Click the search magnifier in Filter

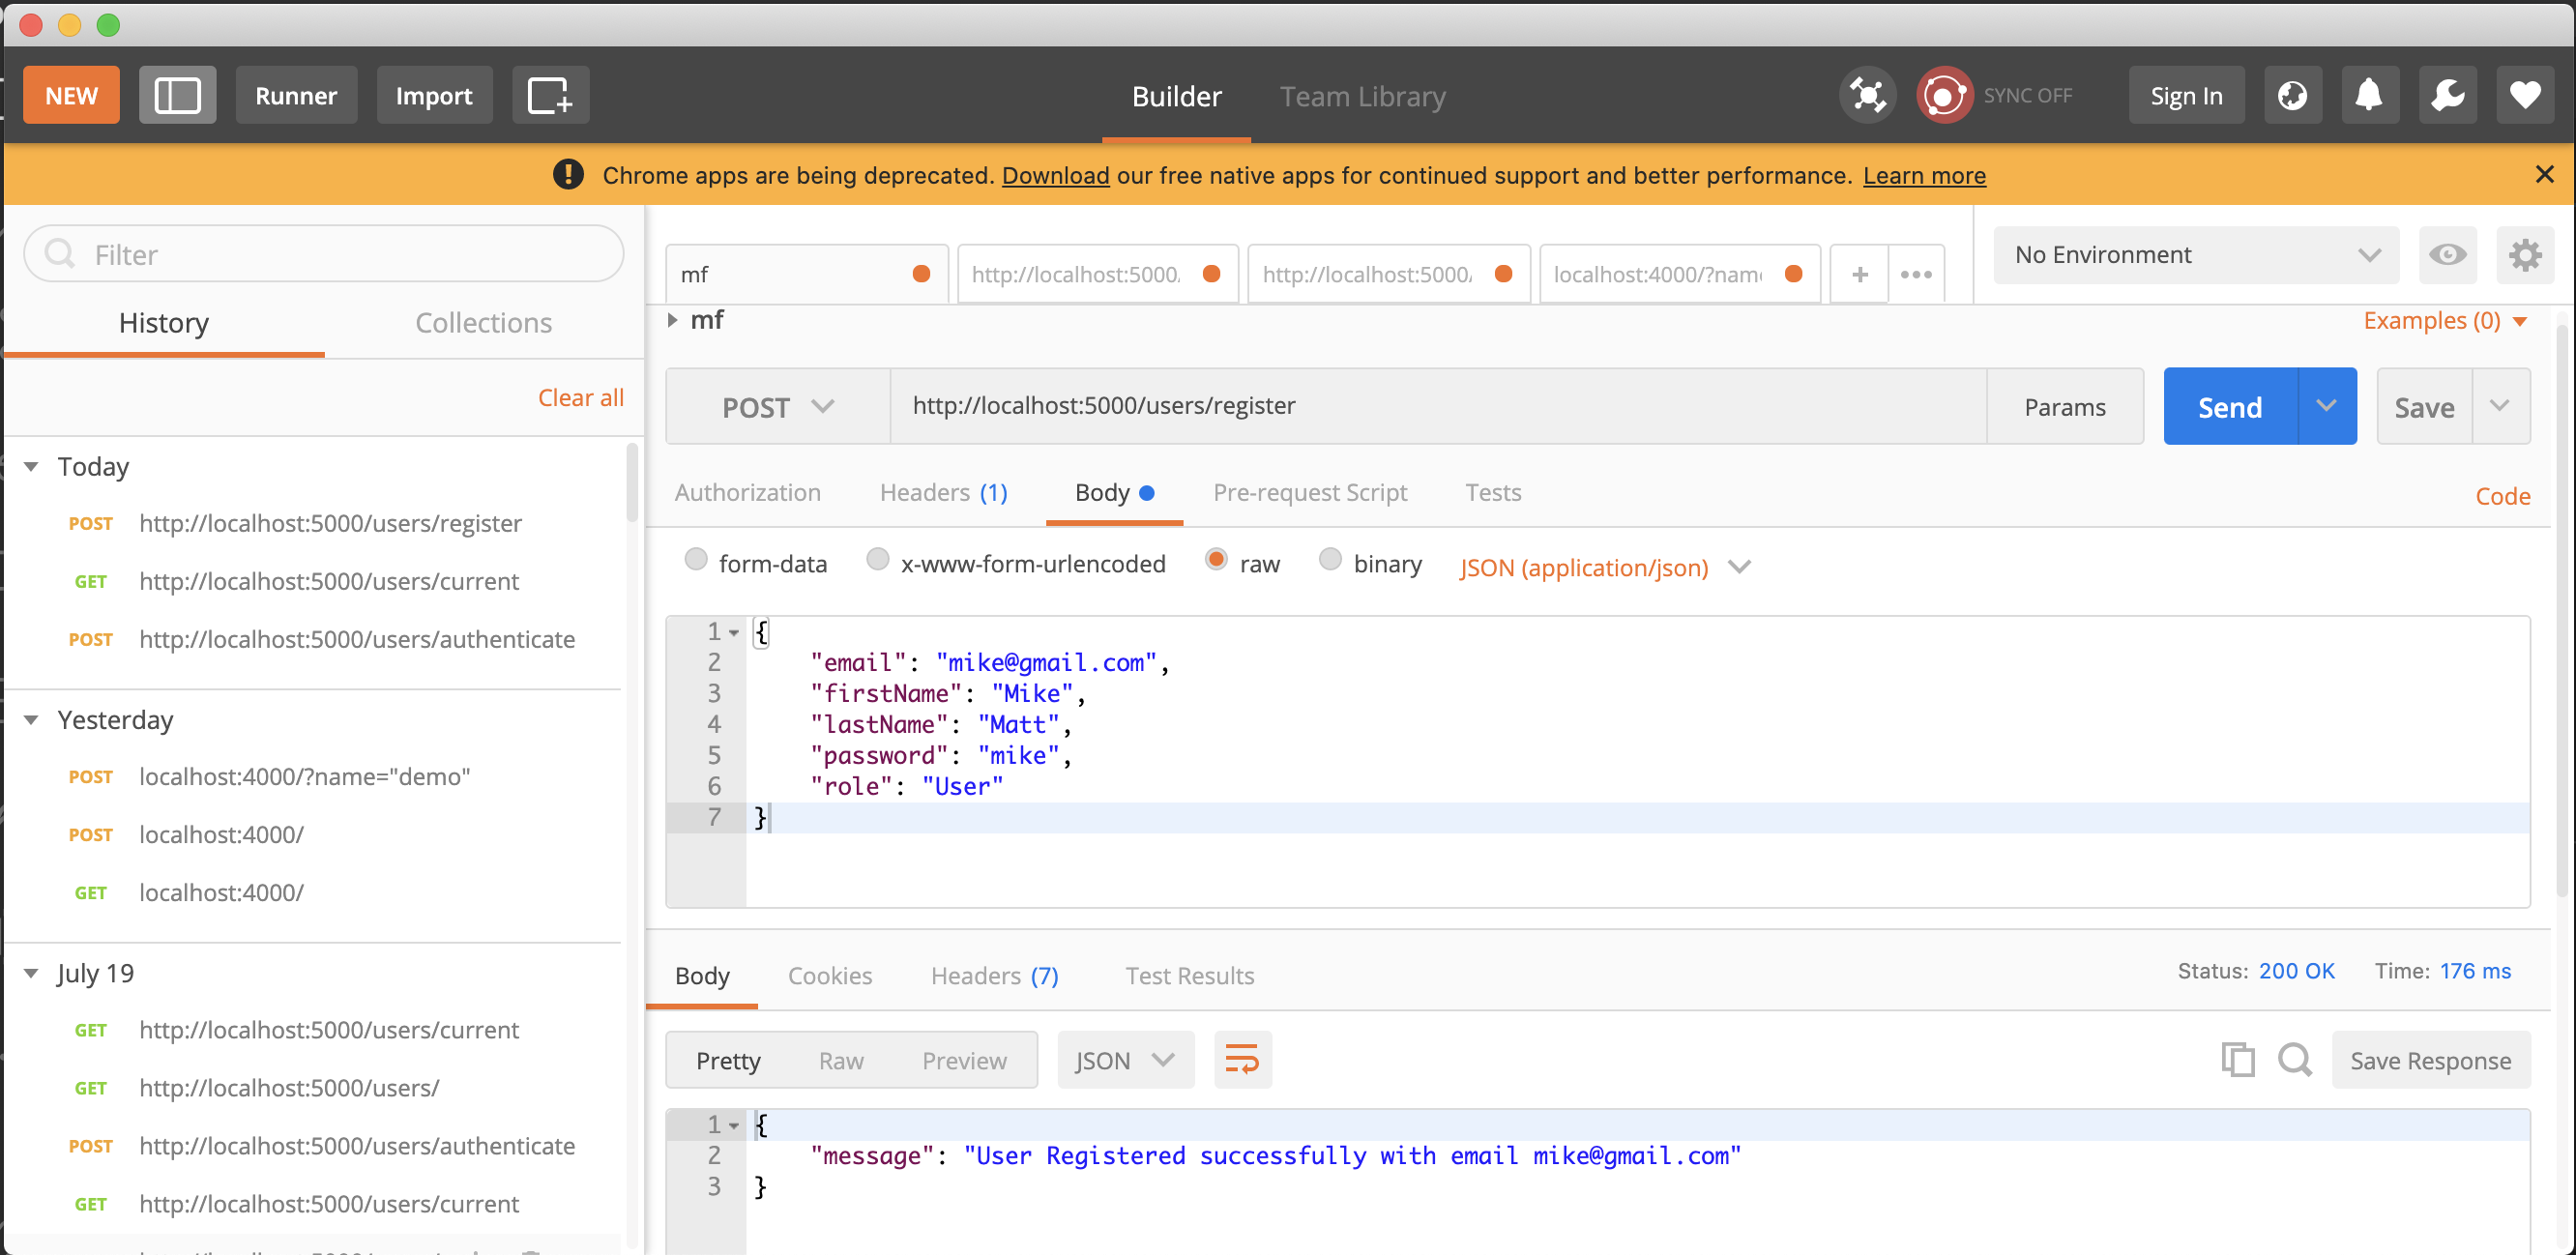(x=60, y=253)
